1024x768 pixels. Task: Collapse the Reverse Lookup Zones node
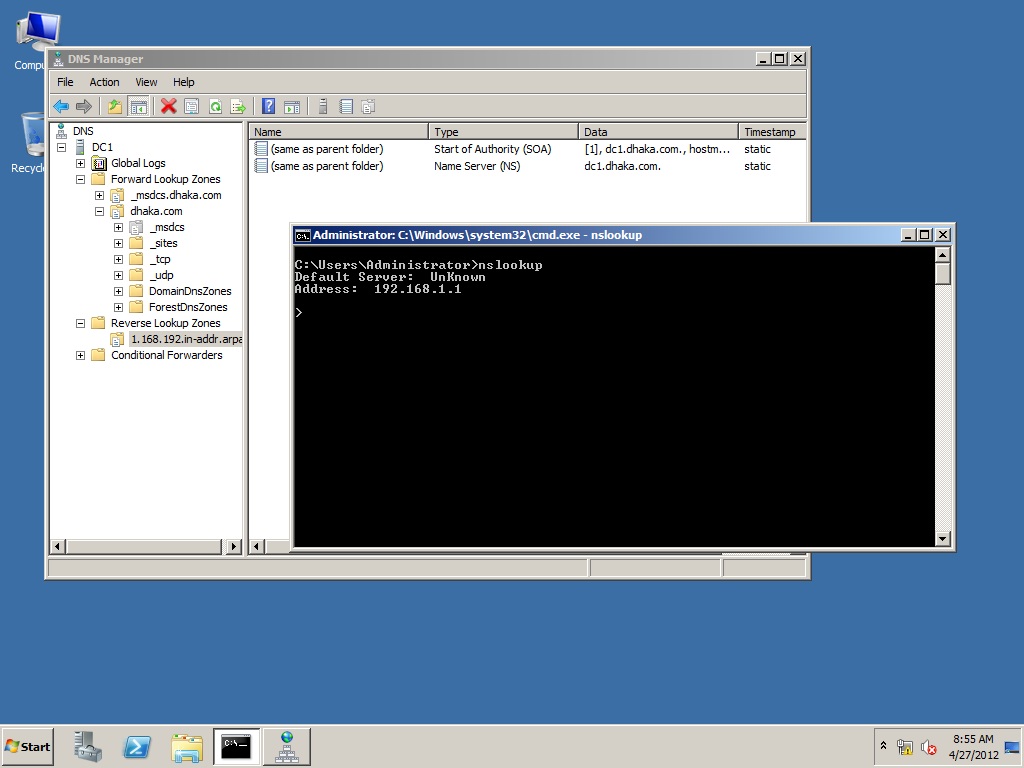[80, 323]
